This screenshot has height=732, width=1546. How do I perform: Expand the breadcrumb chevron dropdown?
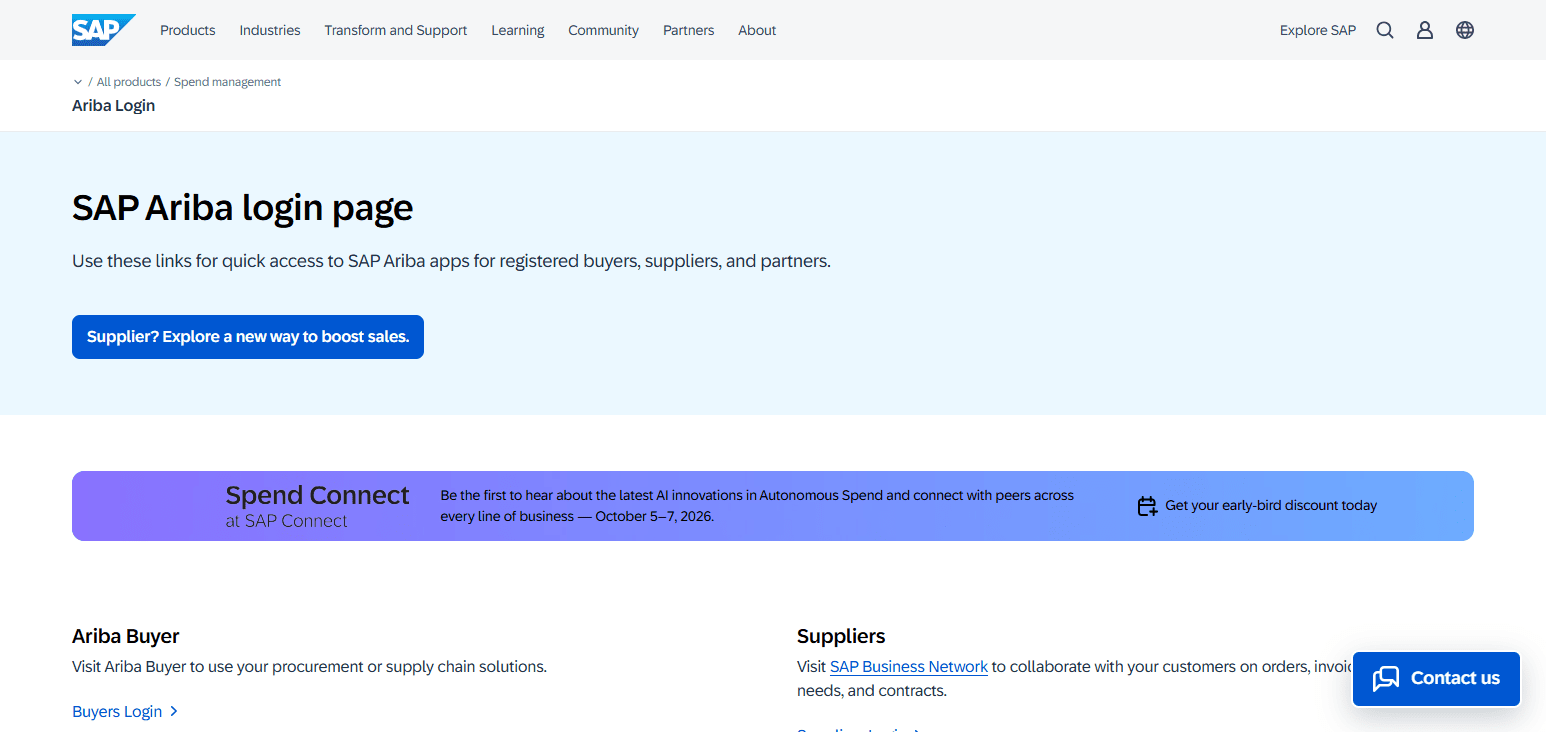pos(78,82)
